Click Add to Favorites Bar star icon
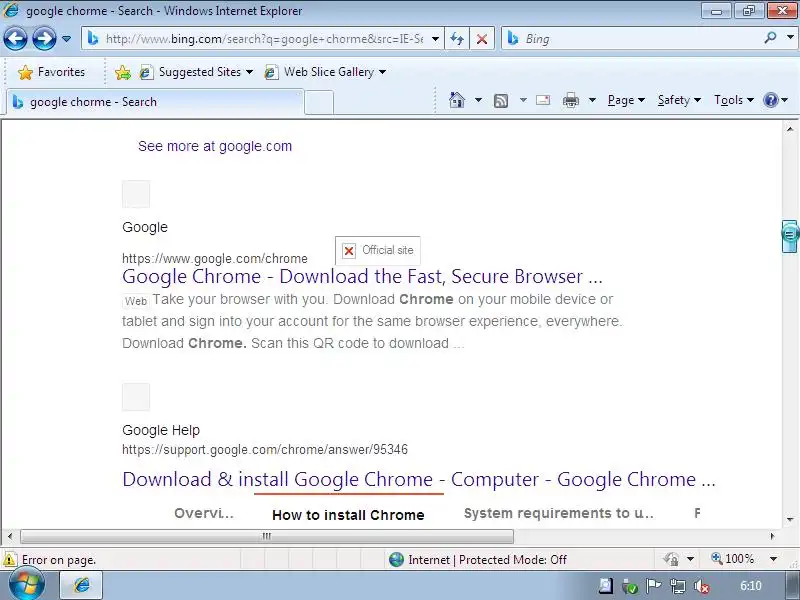The width and height of the screenshot is (800, 600). click(x=122, y=72)
